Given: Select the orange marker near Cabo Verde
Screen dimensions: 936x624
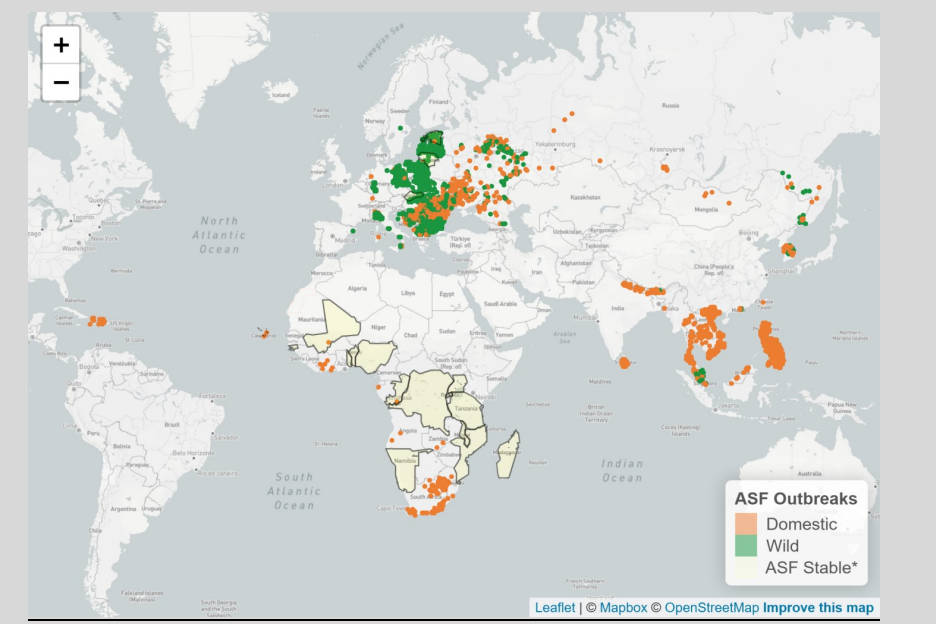Looking at the screenshot, I should 266,331.
